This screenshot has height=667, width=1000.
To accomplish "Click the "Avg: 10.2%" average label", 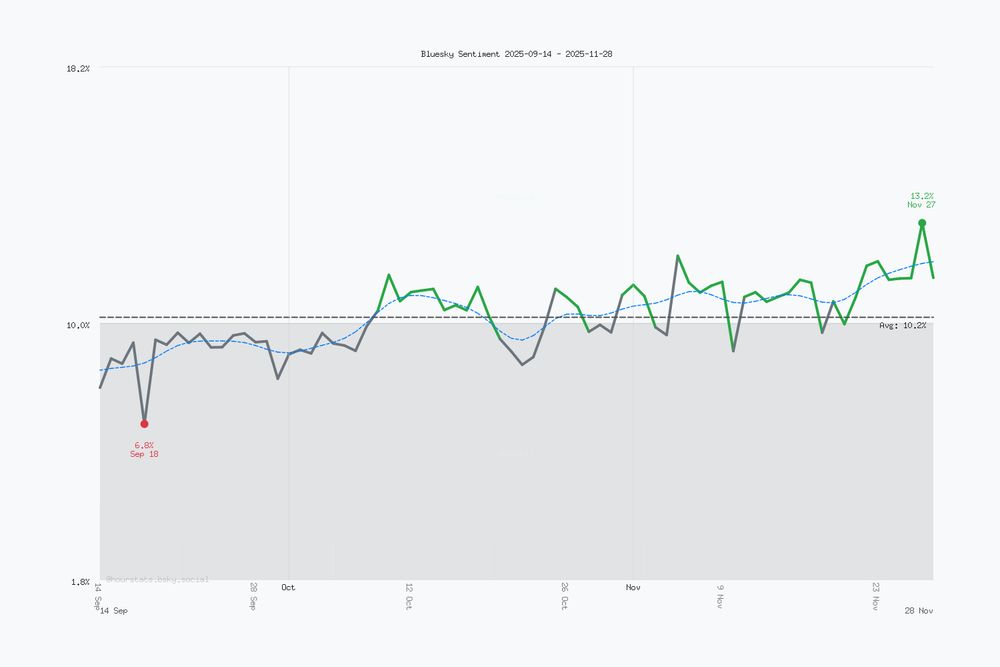I will point(901,323).
